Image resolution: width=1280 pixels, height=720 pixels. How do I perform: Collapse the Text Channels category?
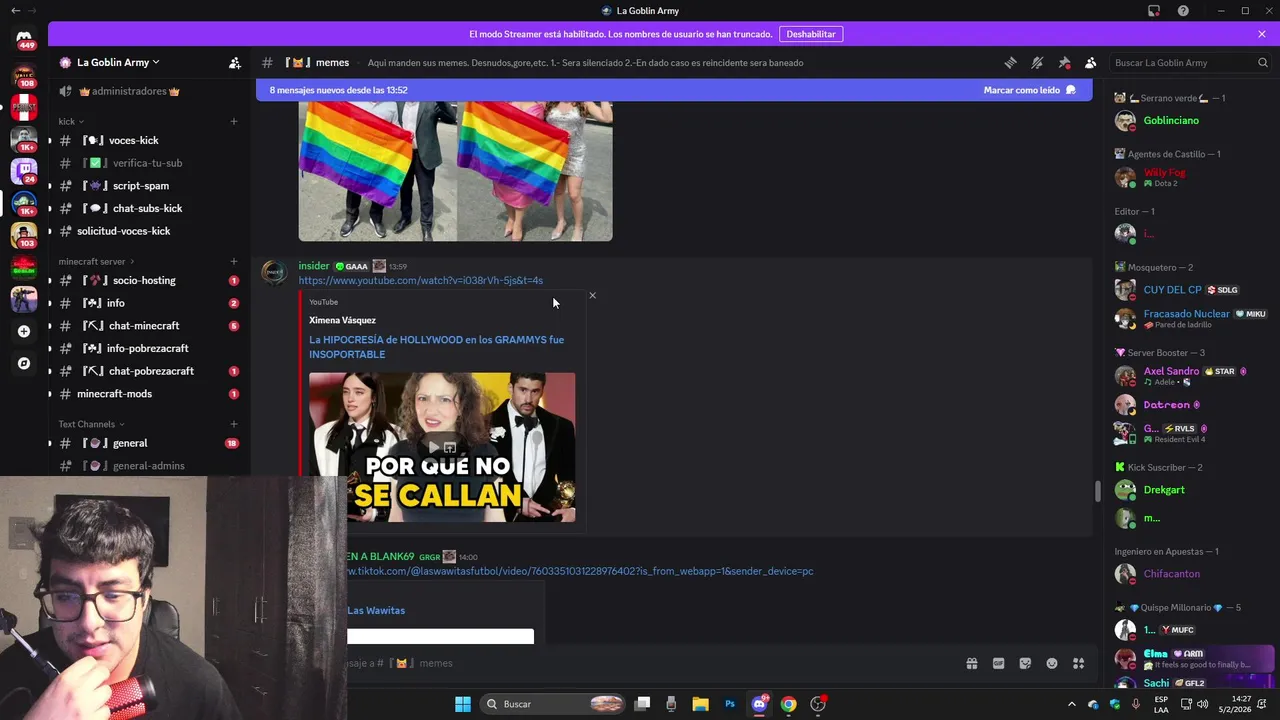[x=91, y=424]
